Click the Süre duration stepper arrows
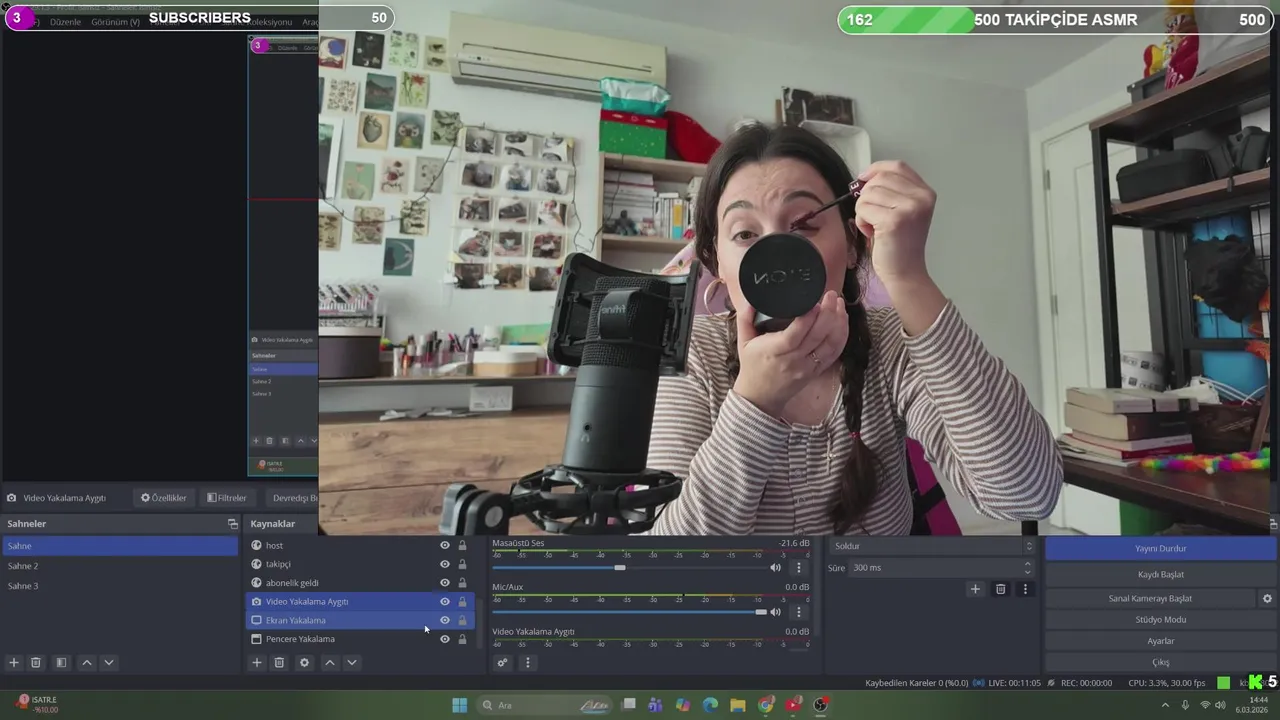 tap(1027, 568)
